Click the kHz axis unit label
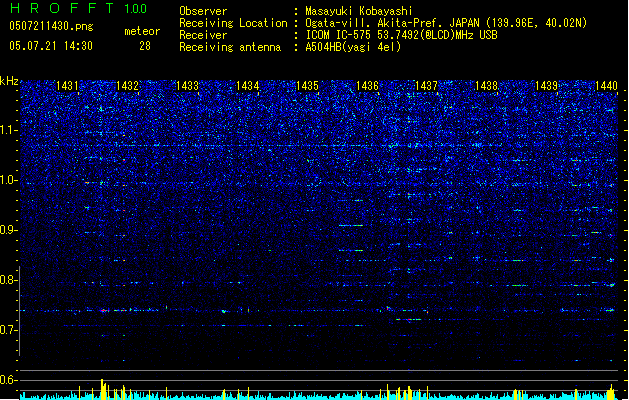This screenshot has height=400, width=629. [x=9, y=81]
